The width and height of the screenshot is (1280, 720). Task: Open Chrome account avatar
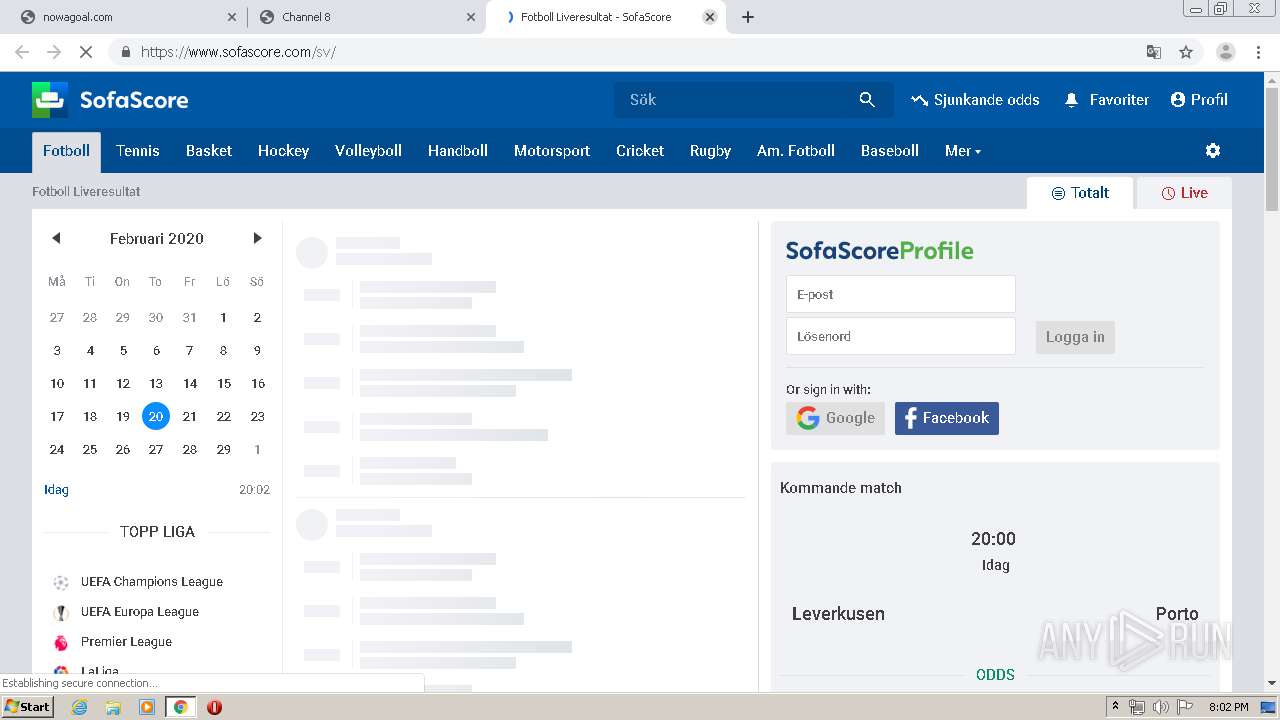point(1225,52)
